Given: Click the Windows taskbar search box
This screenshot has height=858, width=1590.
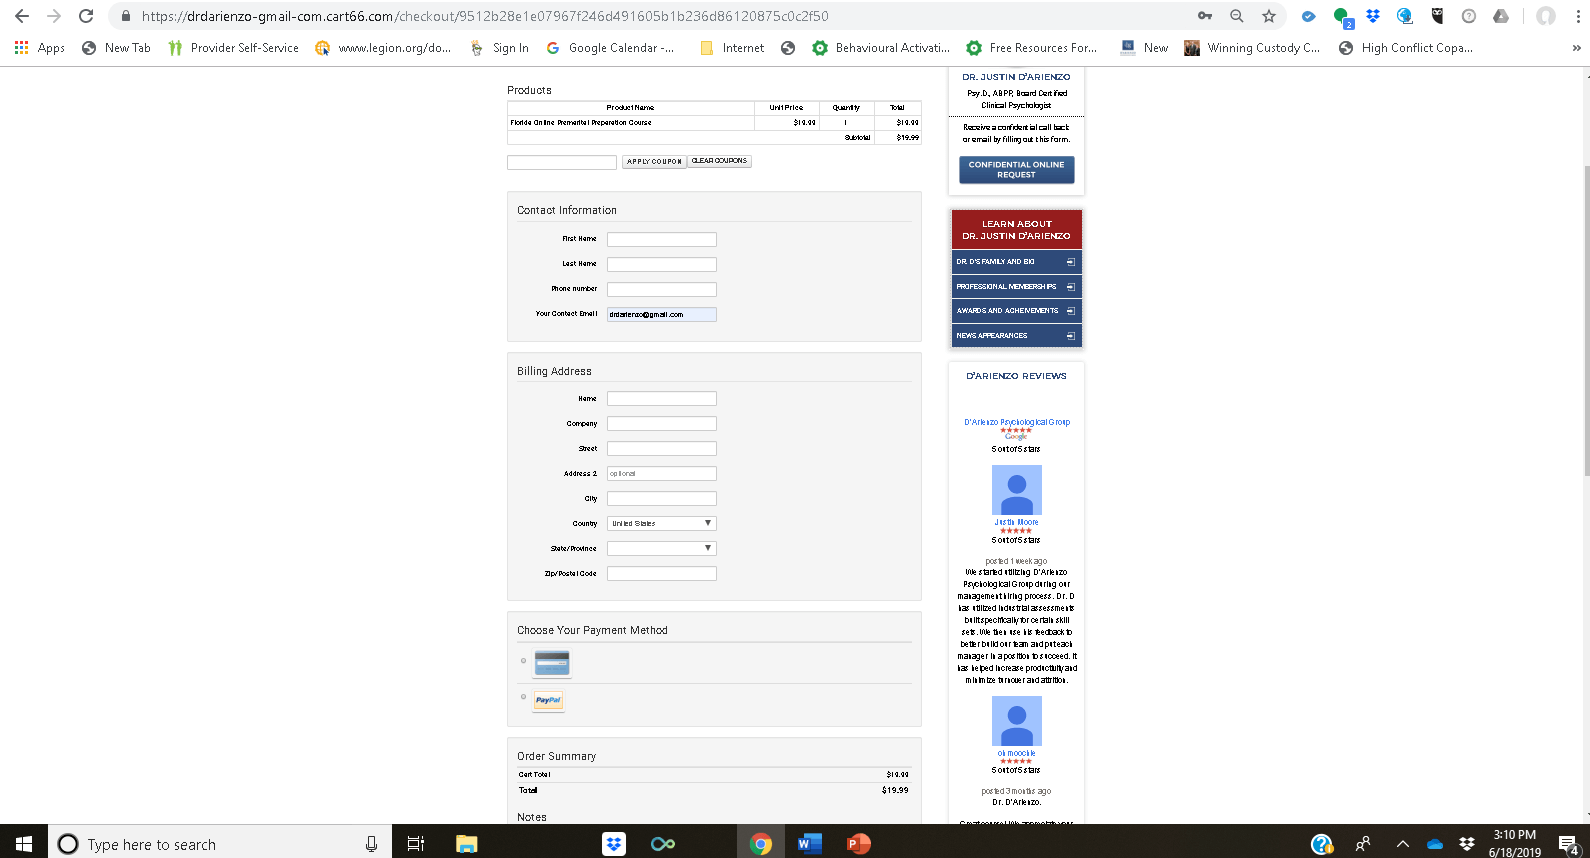Looking at the screenshot, I should coord(219,844).
